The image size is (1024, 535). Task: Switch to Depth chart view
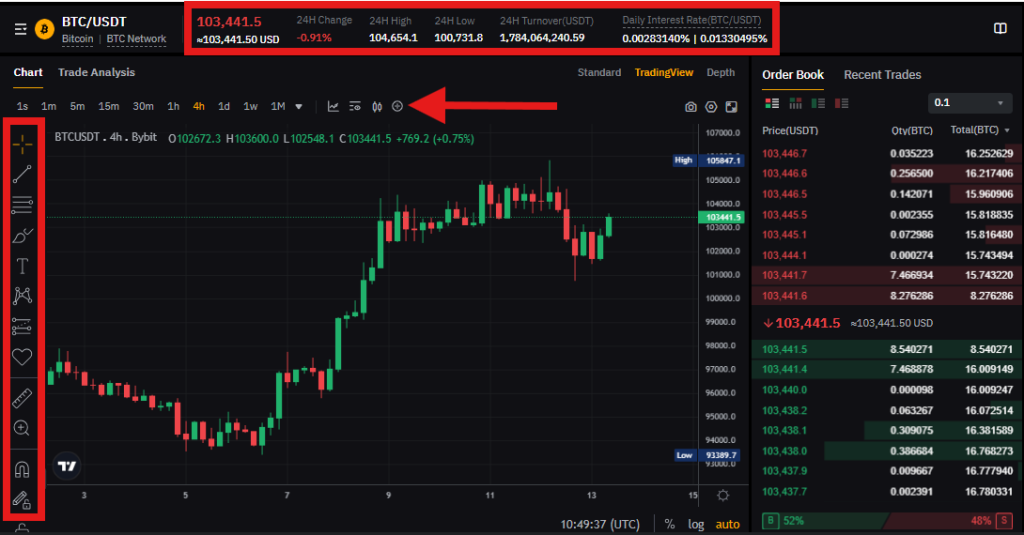tap(720, 73)
